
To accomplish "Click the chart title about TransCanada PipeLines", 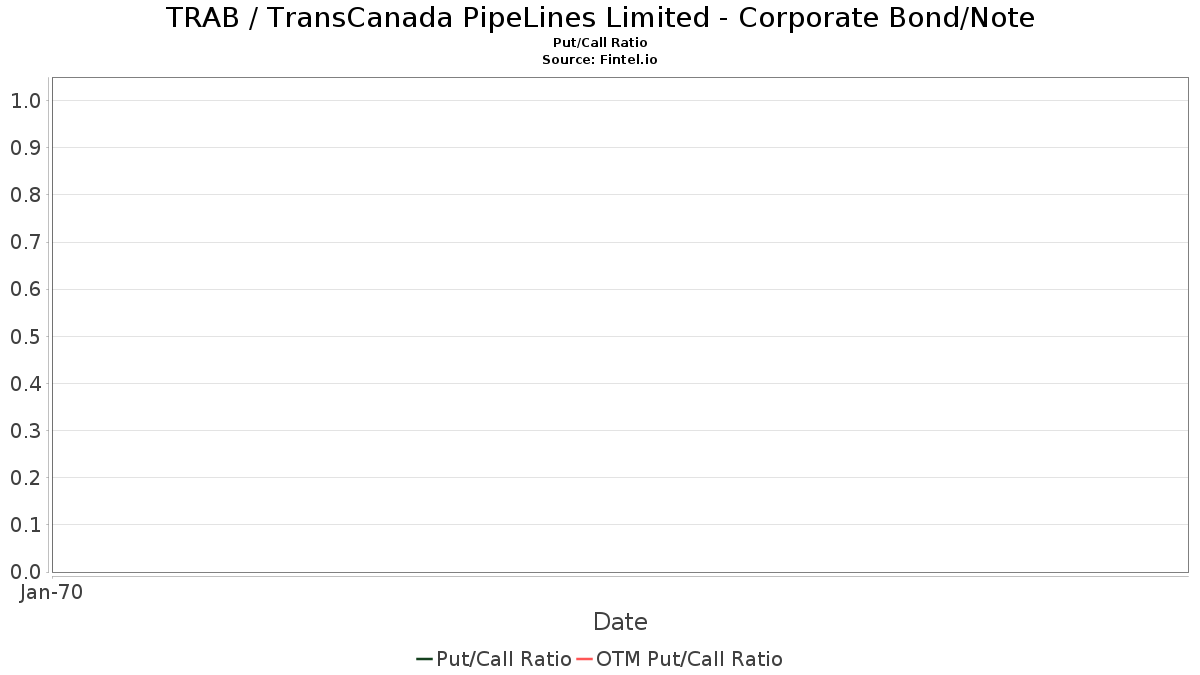I will click(600, 18).
